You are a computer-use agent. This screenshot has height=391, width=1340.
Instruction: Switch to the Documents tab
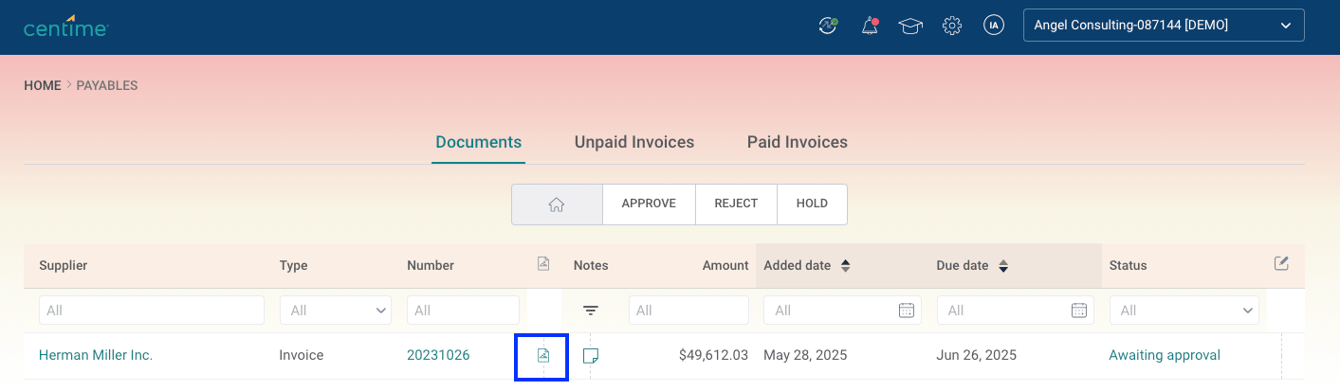coord(478,142)
